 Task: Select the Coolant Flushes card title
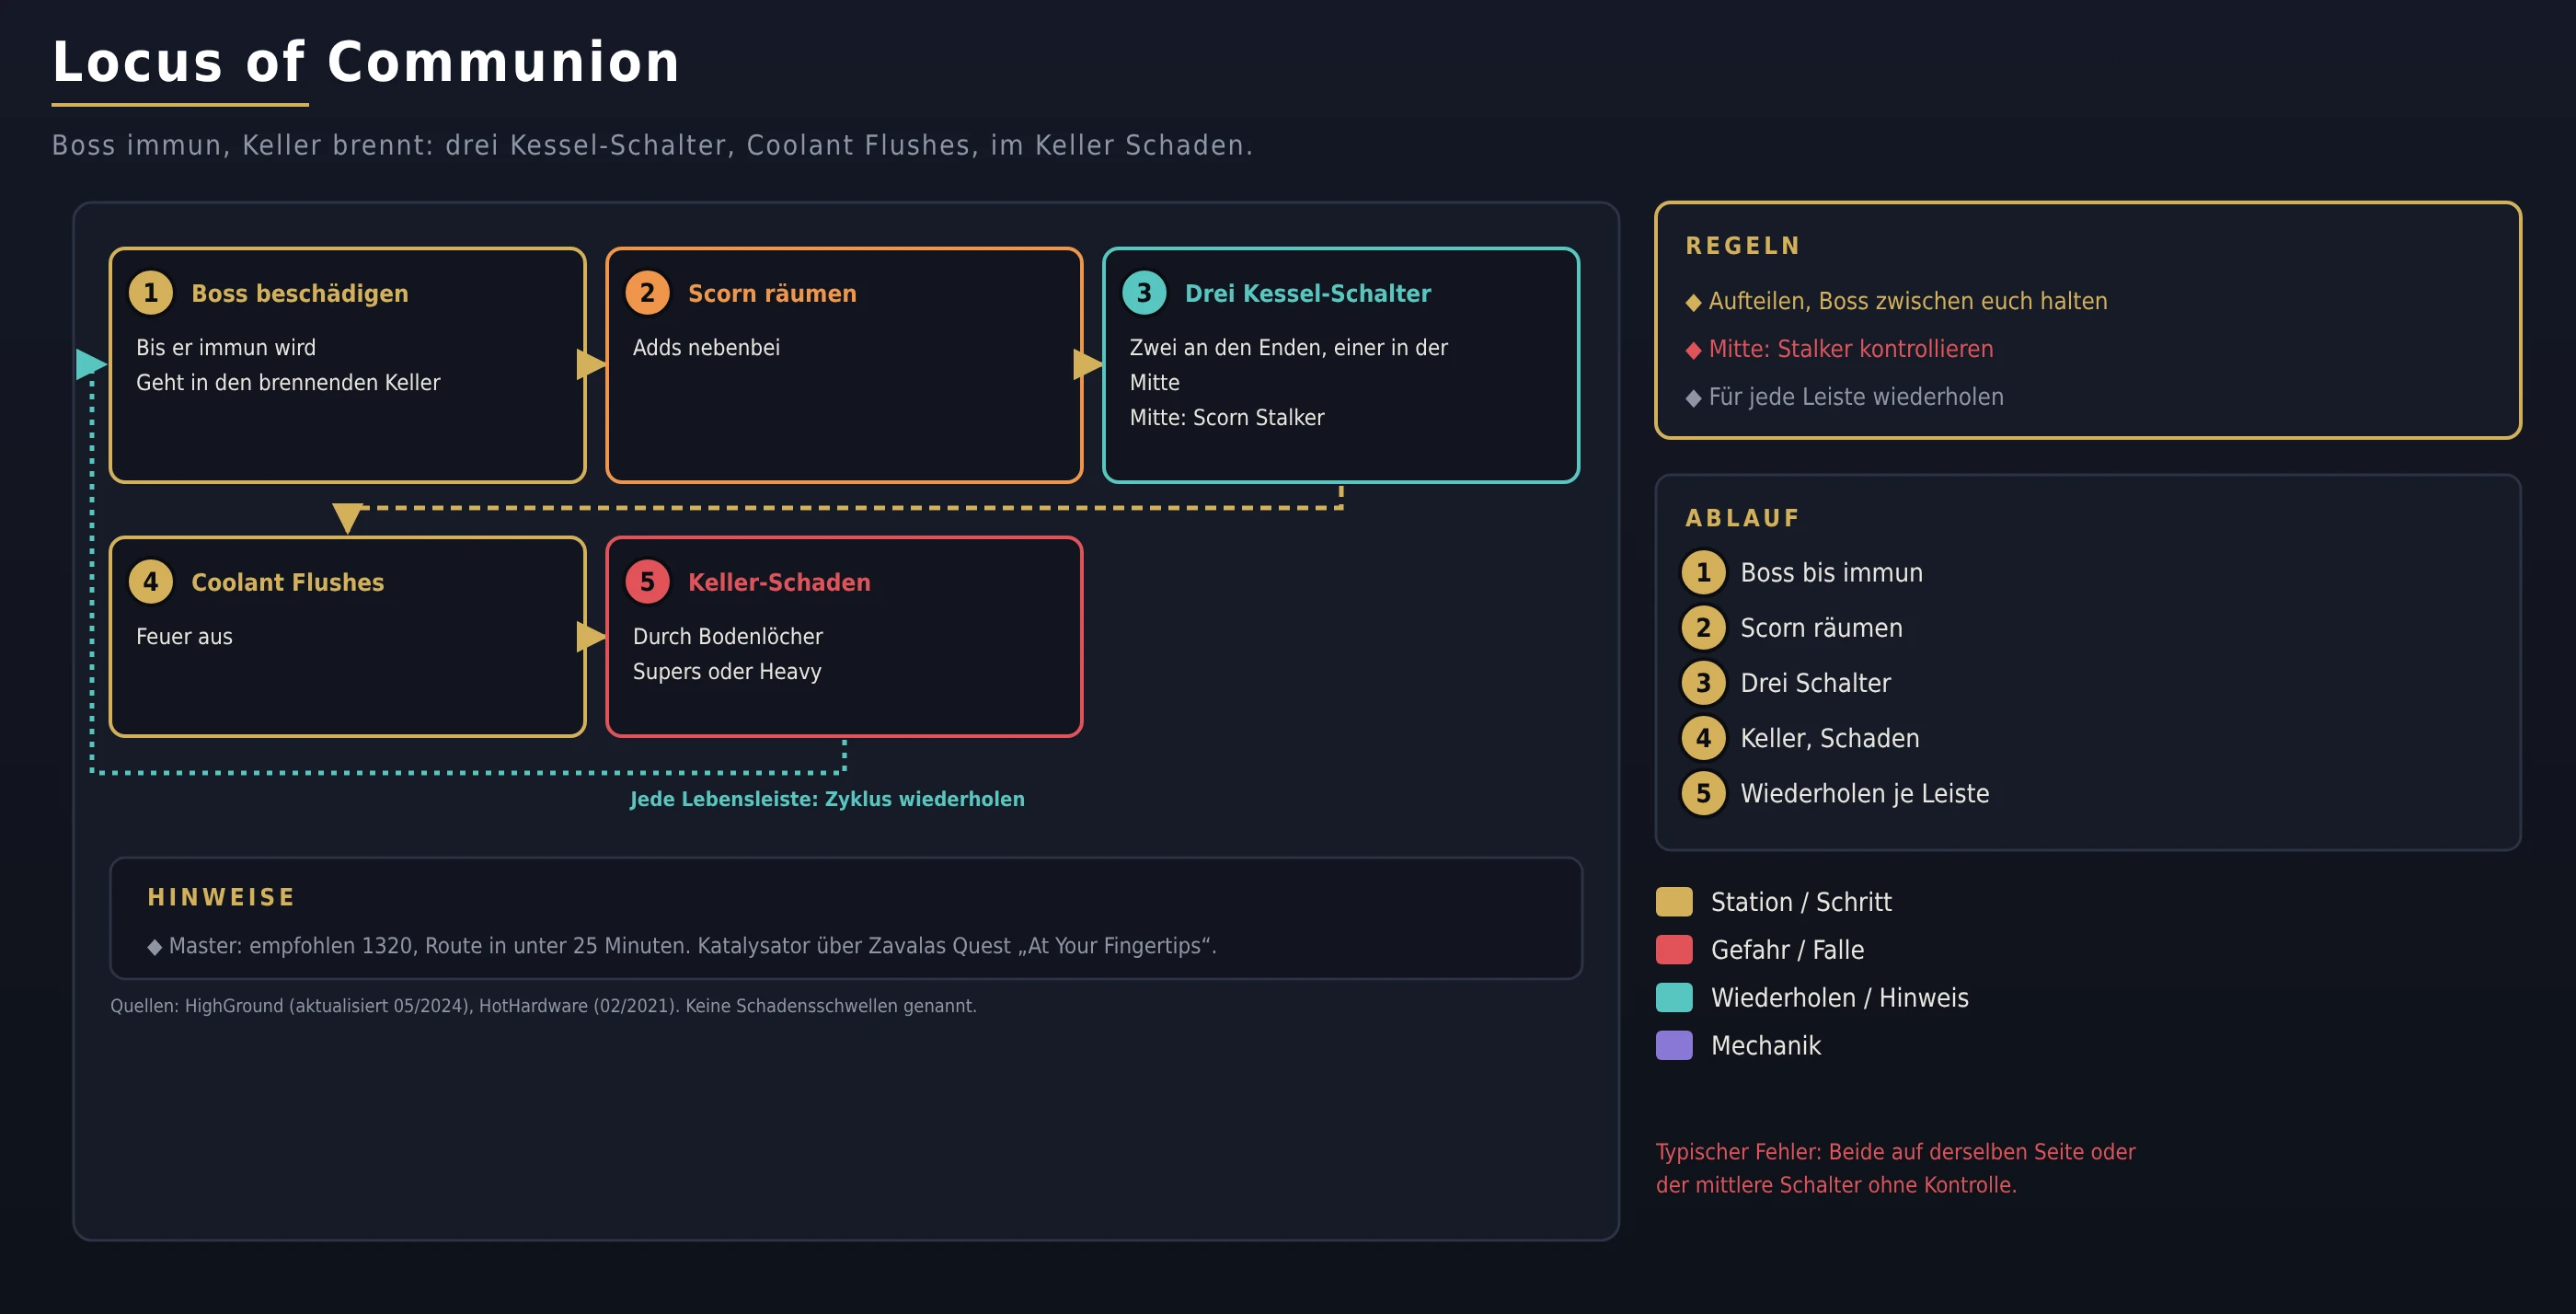(x=288, y=582)
